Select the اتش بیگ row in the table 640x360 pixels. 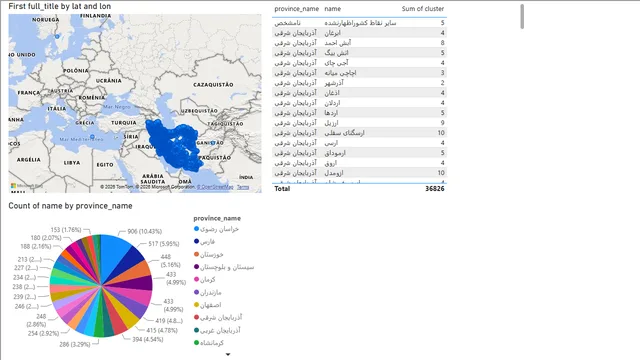click(359, 53)
